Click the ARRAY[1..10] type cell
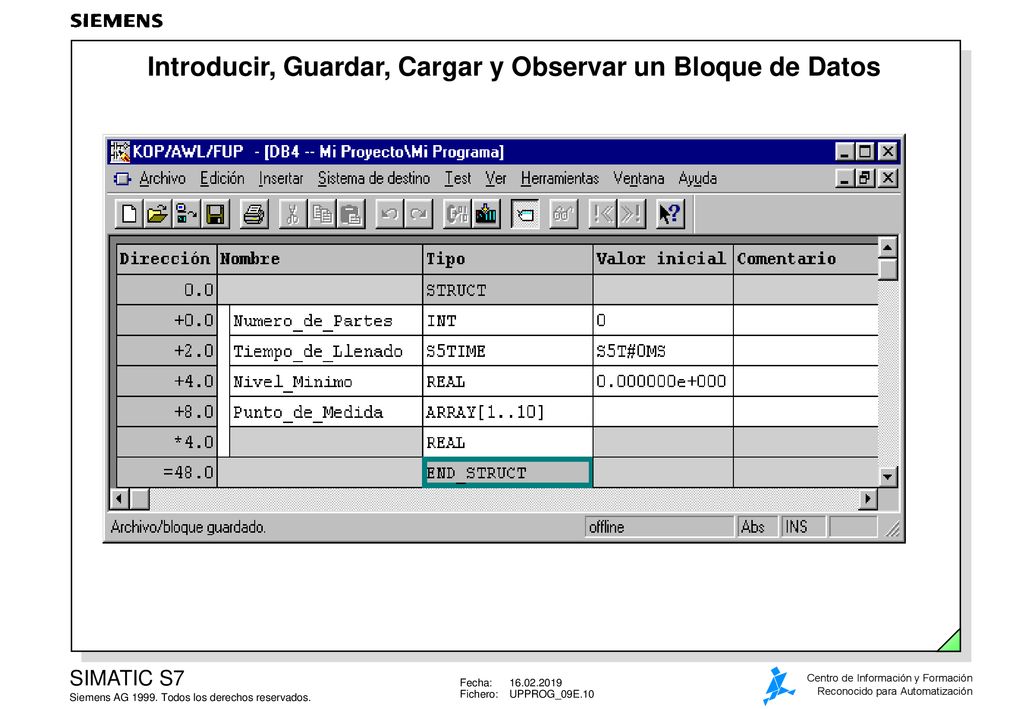 point(507,412)
